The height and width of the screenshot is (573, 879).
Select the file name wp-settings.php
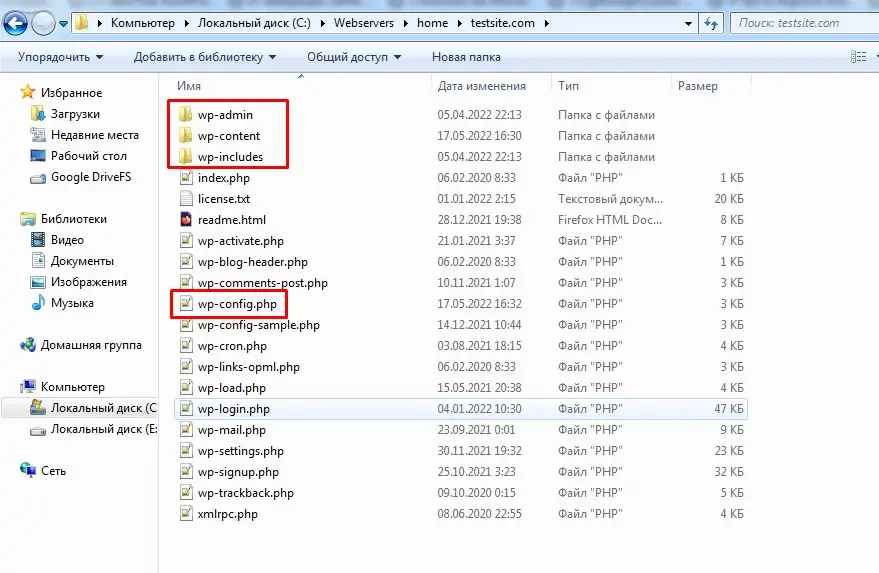point(240,451)
